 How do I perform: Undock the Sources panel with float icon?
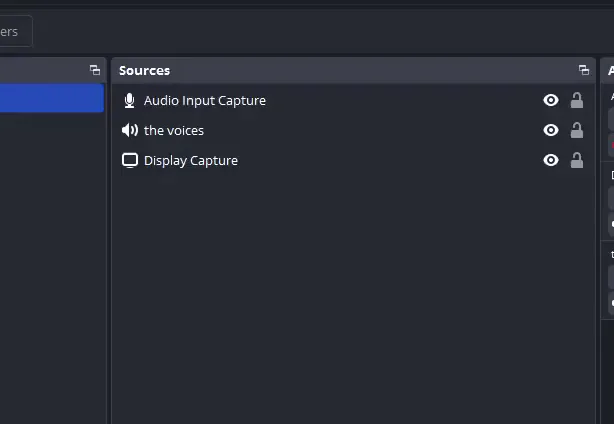point(584,70)
